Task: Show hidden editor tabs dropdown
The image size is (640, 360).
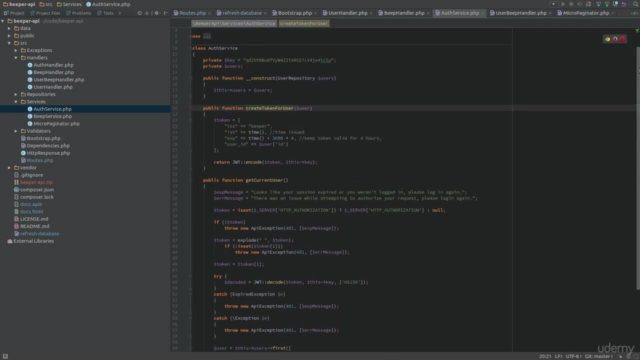Action: pyautogui.click(x=635, y=13)
